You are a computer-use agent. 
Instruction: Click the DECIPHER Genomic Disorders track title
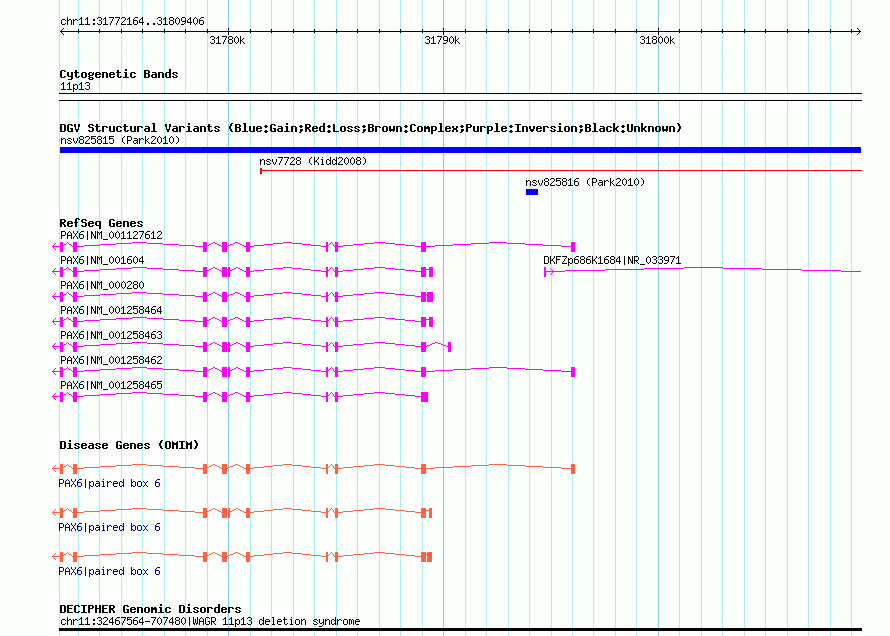(x=150, y=609)
